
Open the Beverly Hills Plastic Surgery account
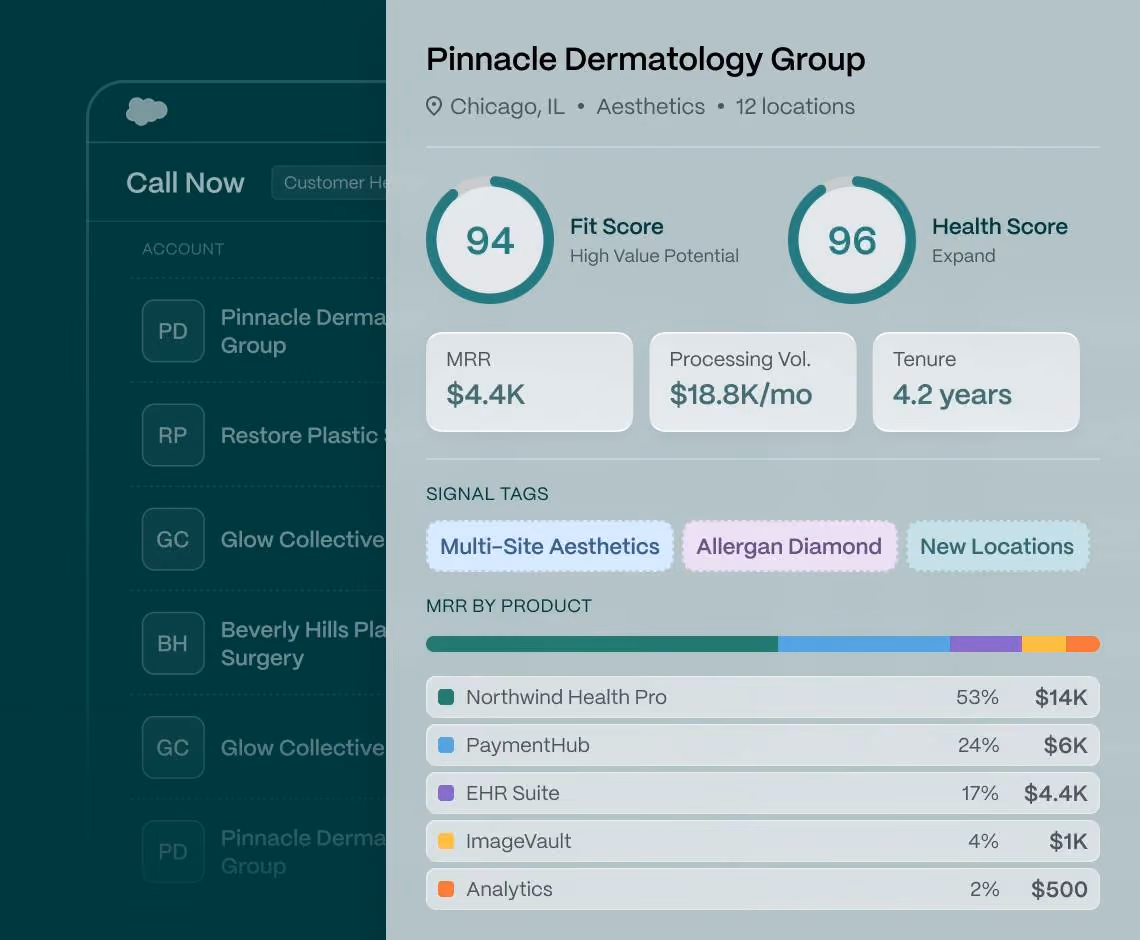click(x=258, y=643)
